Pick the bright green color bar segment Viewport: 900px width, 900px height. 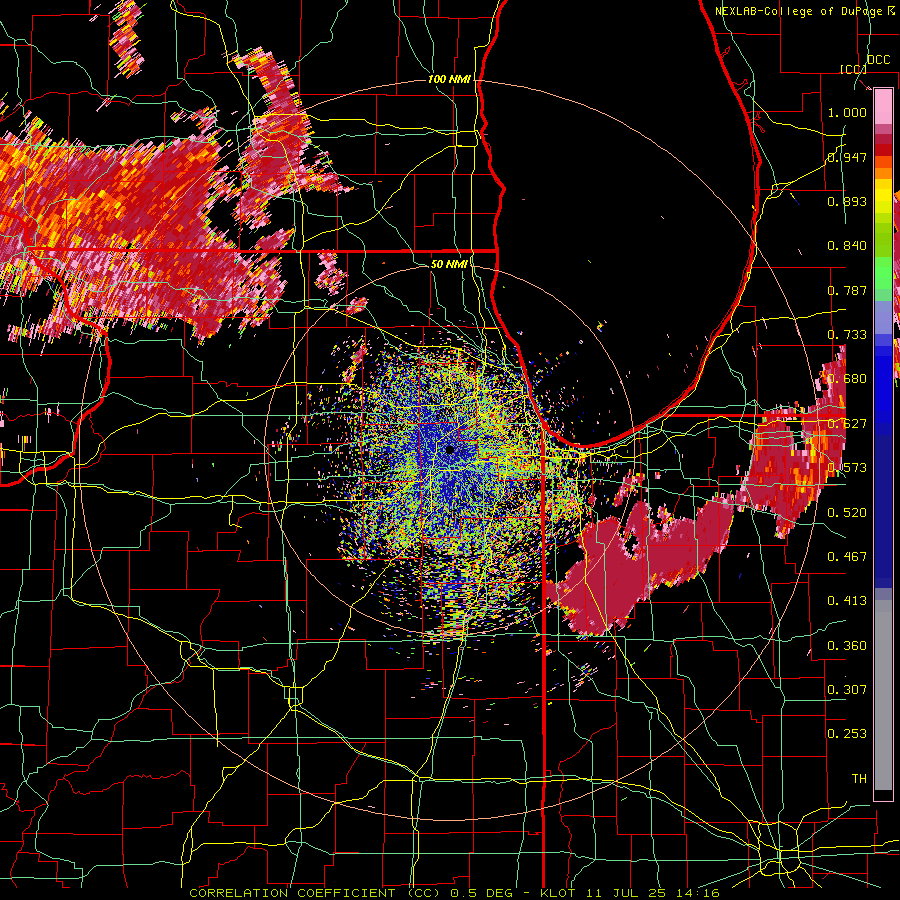coord(883,273)
